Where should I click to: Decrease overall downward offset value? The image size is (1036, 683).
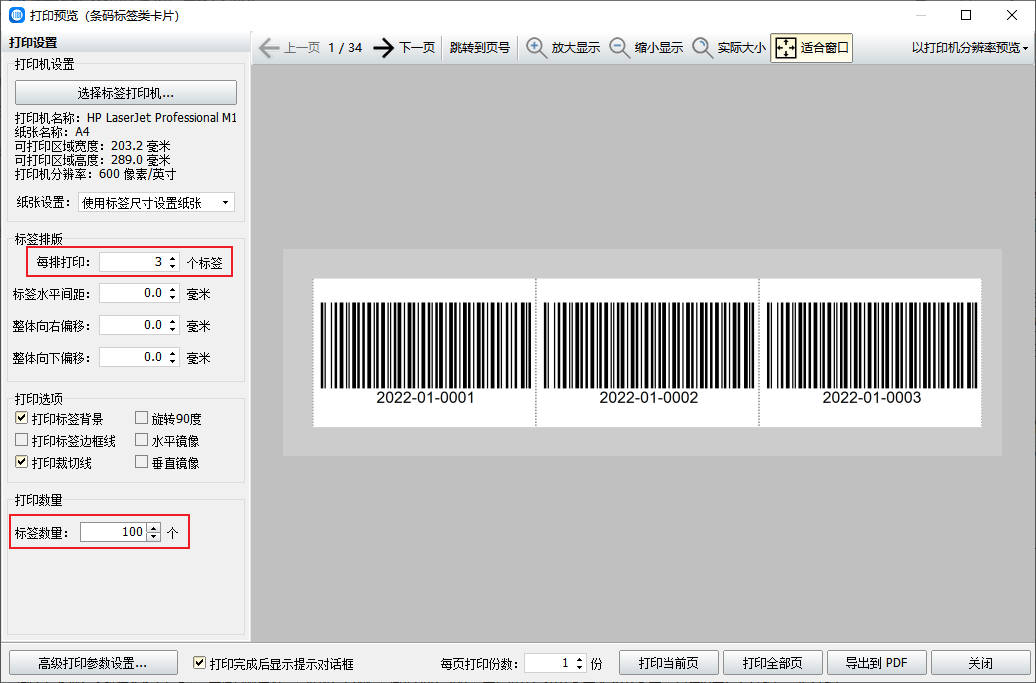pyautogui.click(x=172, y=361)
